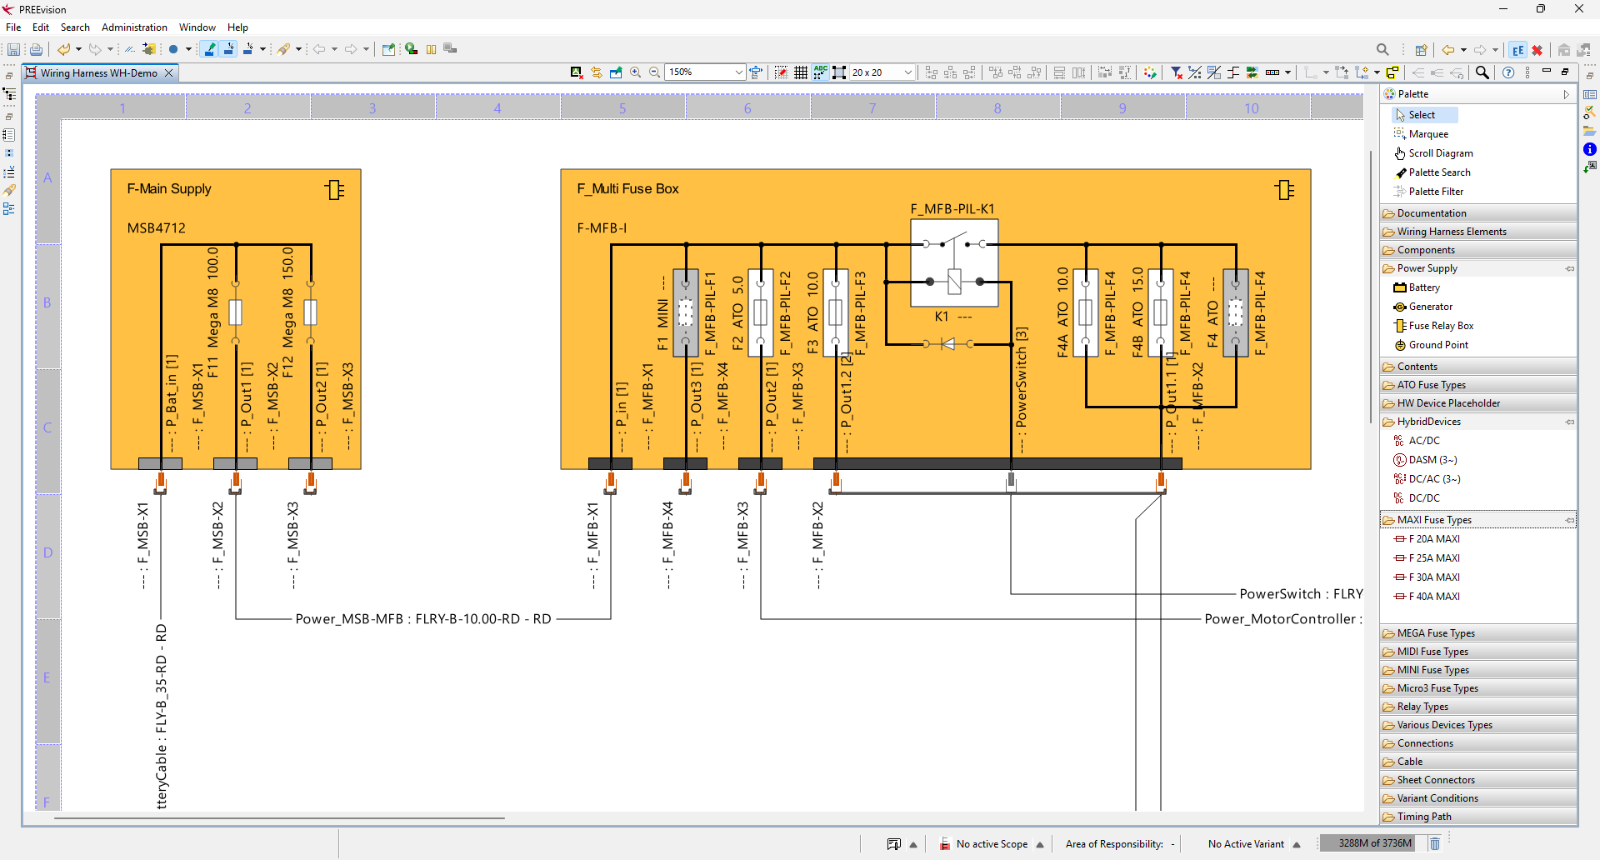The width and height of the screenshot is (1600, 860).
Task: Switch to Wiring Harness WH-Demo tab
Action: coord(99,73)
